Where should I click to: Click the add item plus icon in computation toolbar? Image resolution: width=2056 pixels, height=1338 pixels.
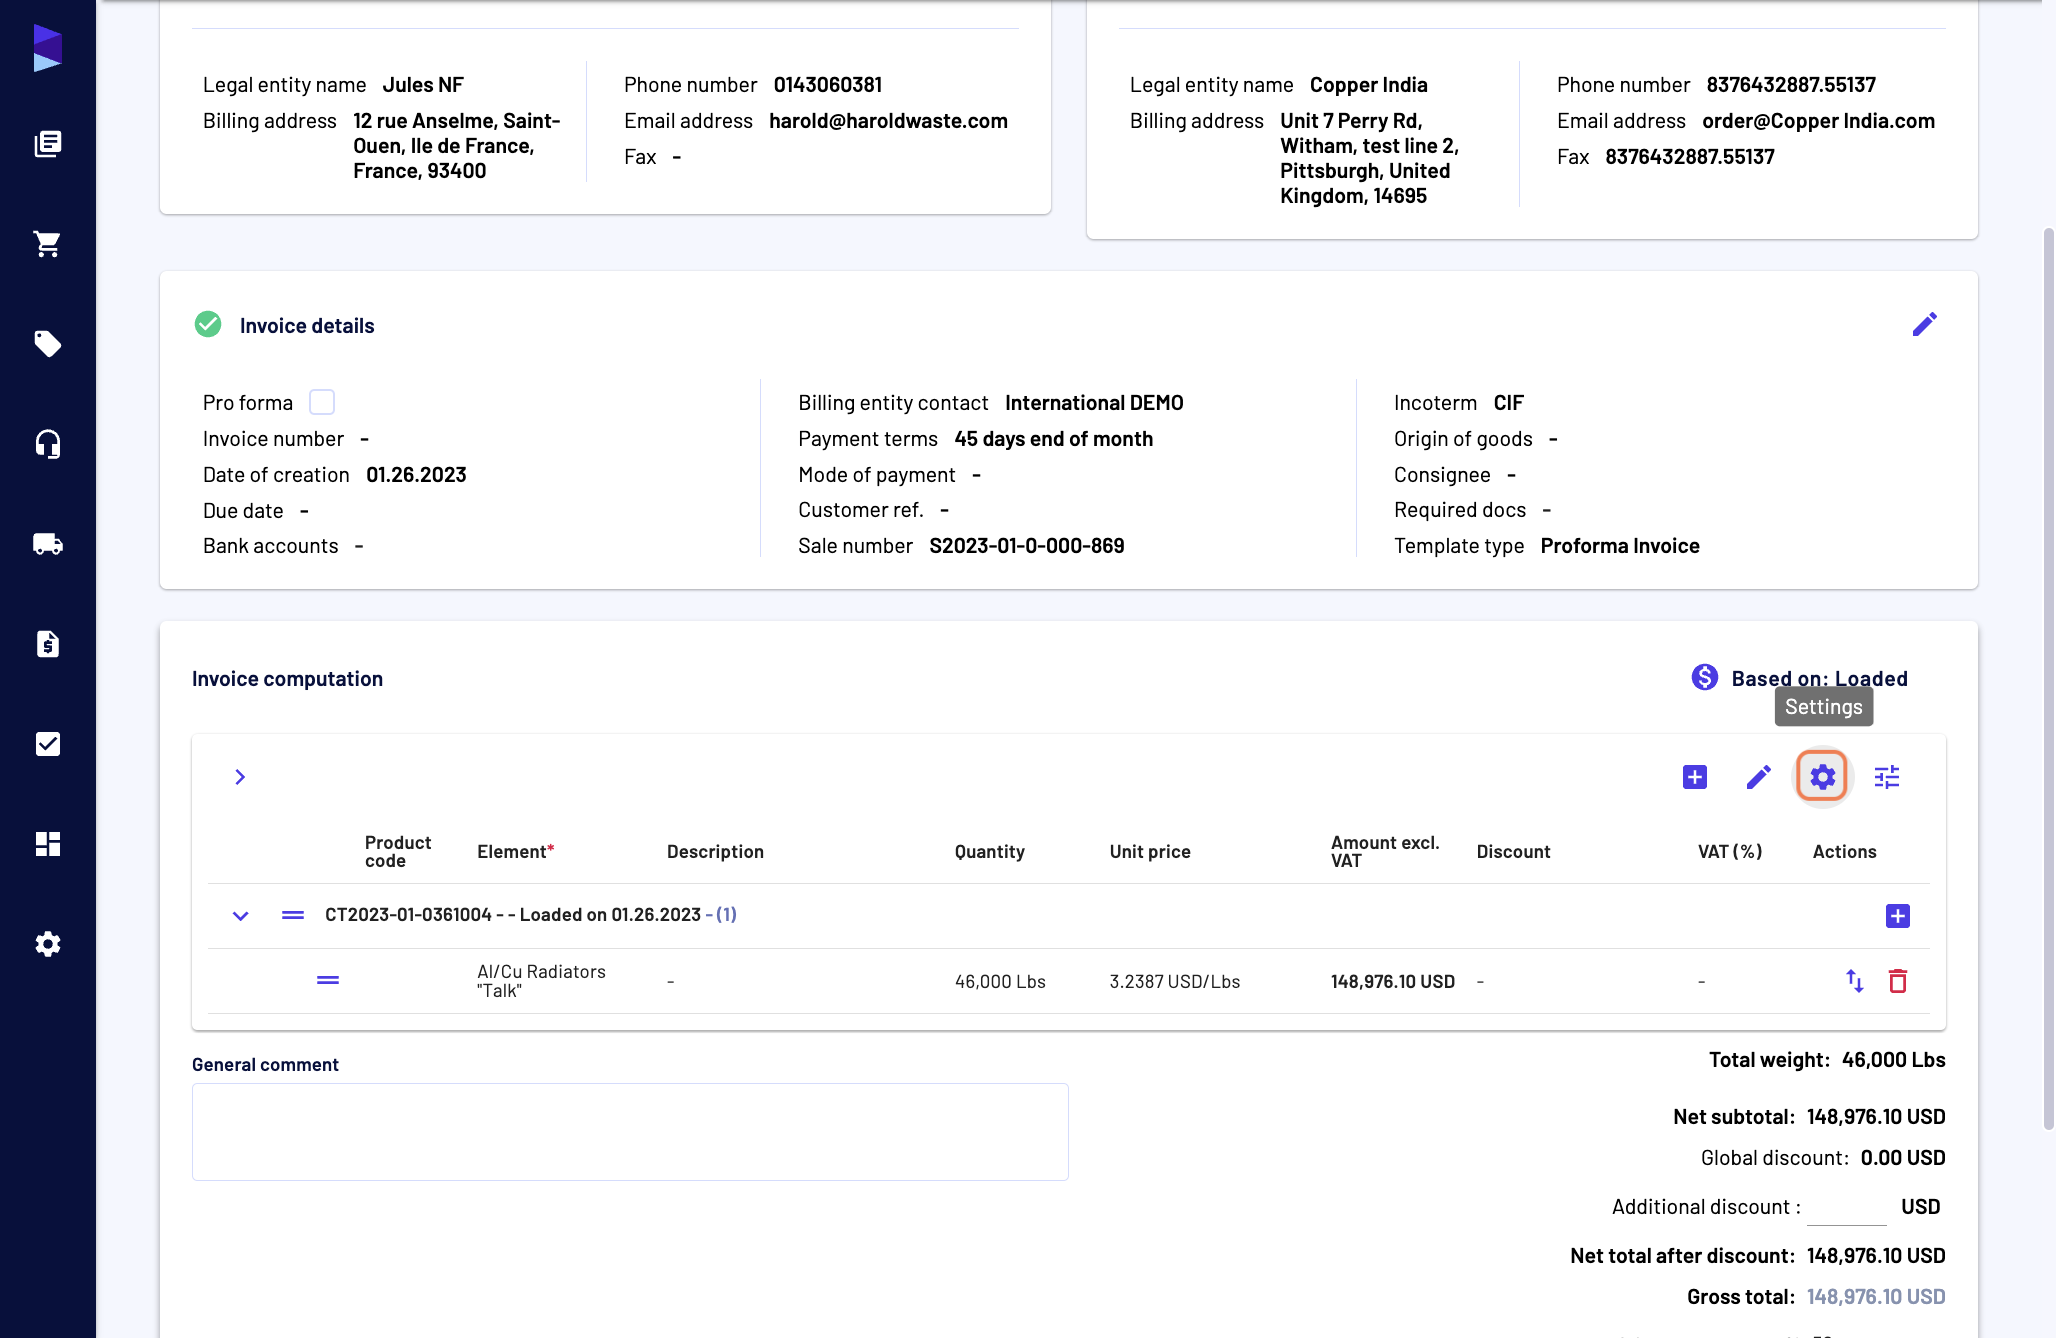click(x=1694, y=777)
